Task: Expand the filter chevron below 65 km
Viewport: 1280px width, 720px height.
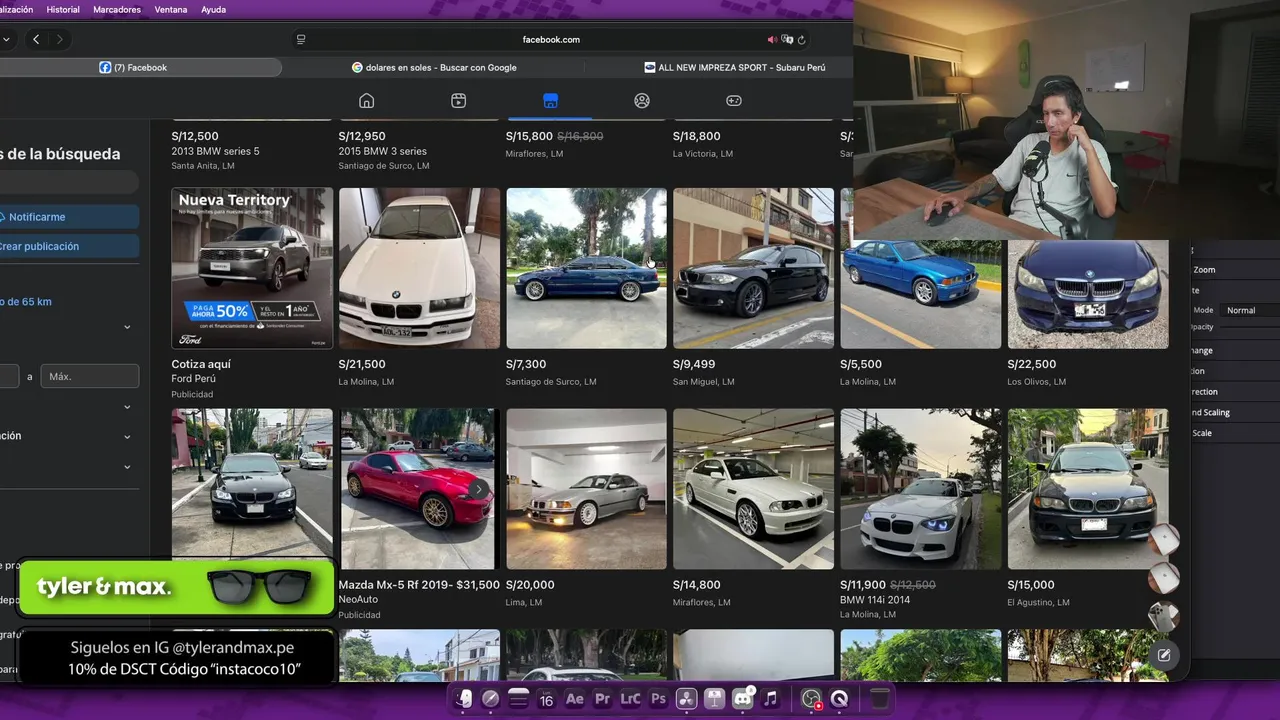Action: click(x=127, y=327)
